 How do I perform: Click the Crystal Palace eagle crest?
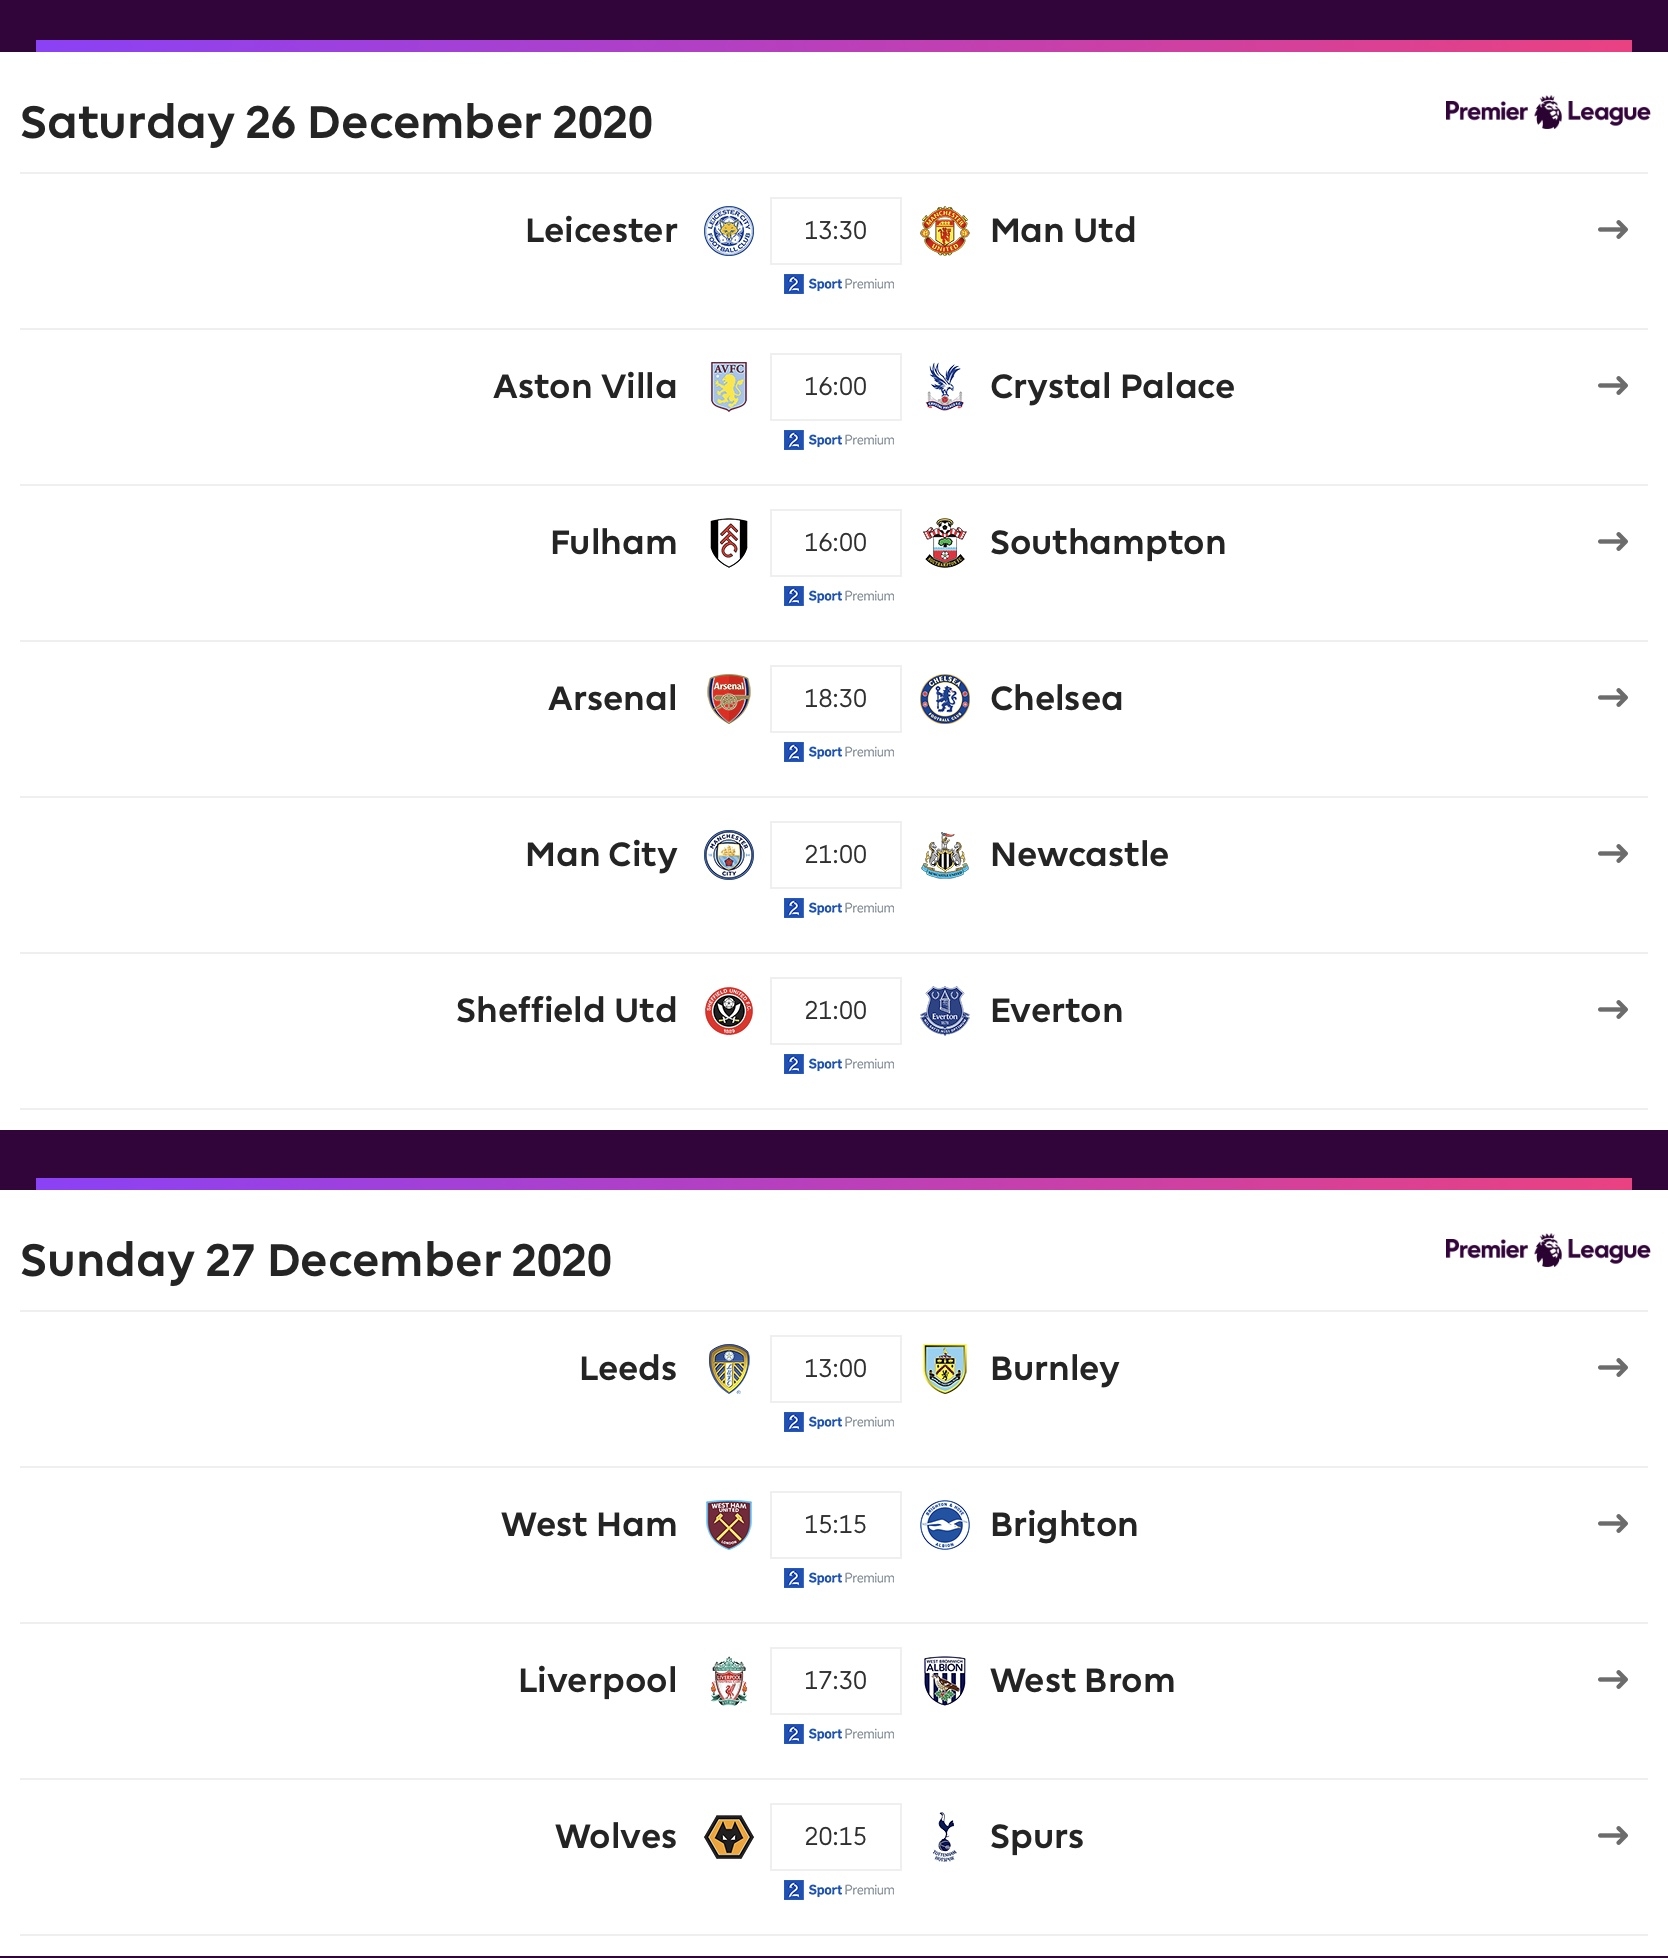click(x=945, y=387)
